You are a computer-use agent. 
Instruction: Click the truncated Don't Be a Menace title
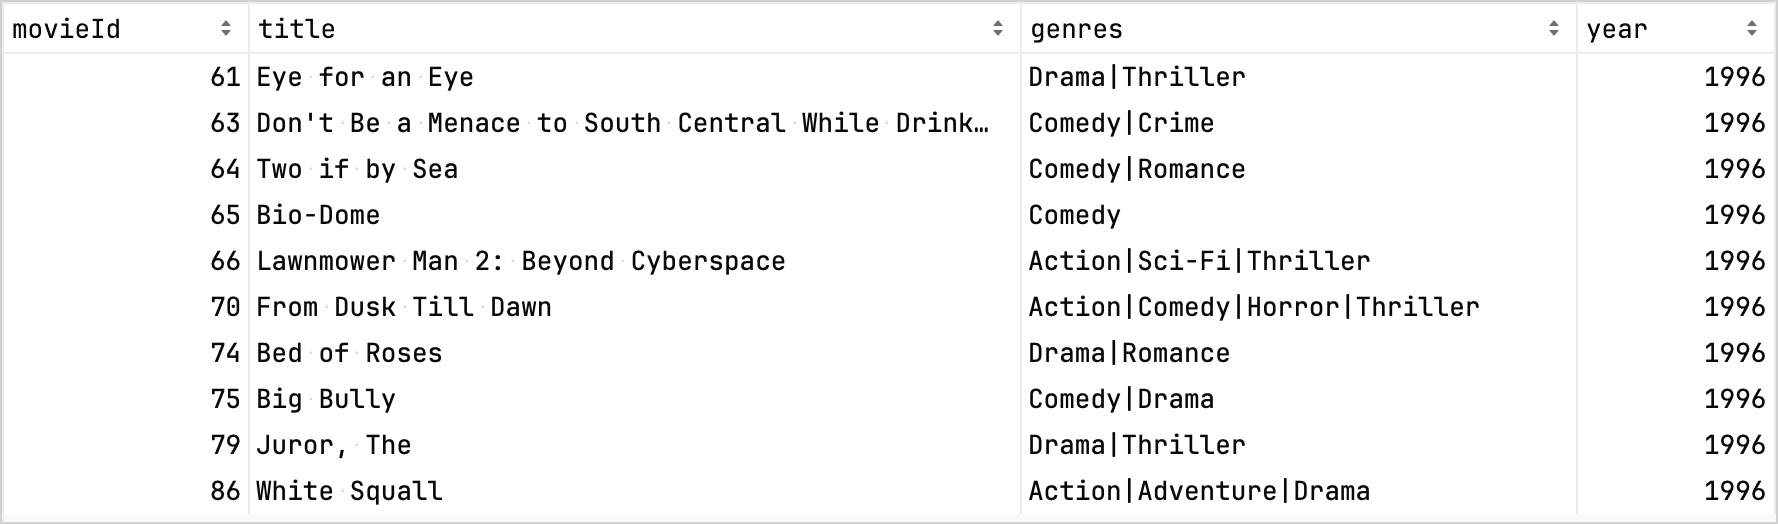click(x=622, y=123)
